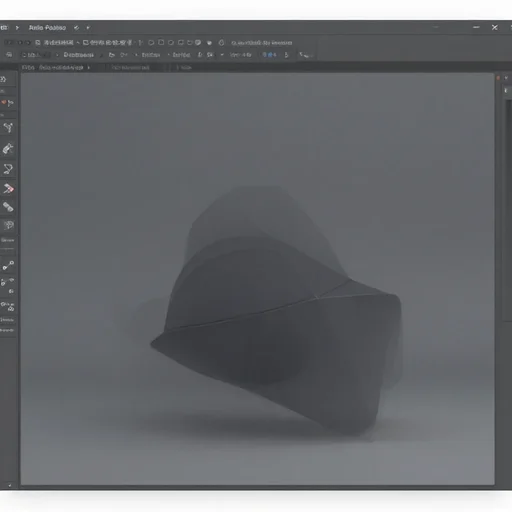Toggle the circle shape option in toolbar
Screen dimensions: 512x512
[151, 43]
